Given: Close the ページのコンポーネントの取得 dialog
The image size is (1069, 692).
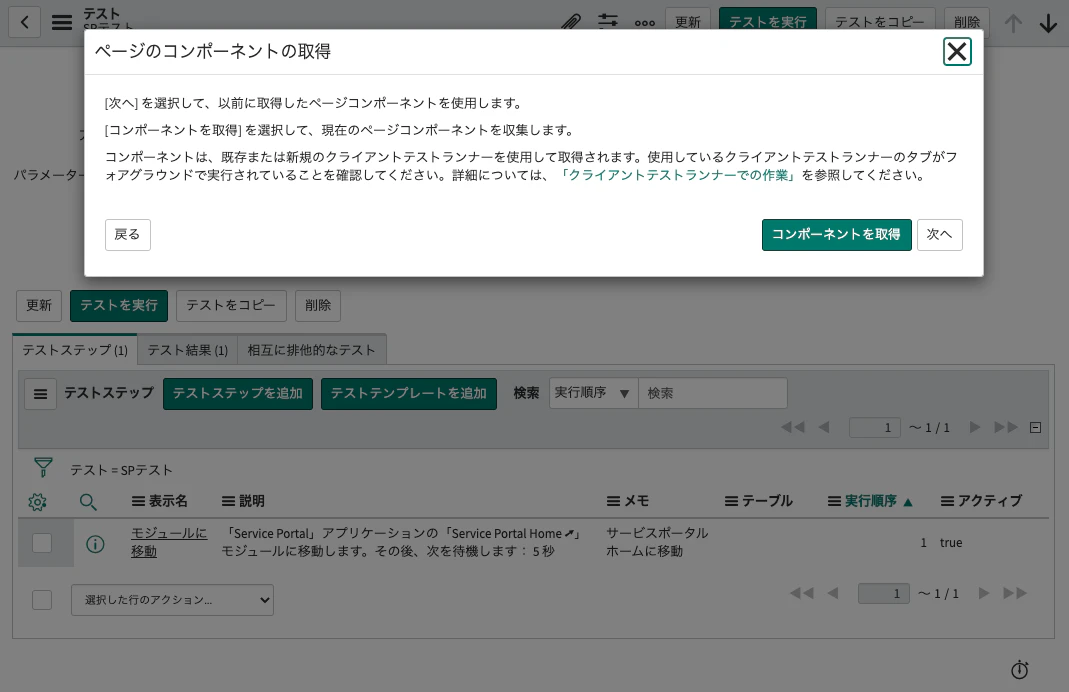Looking at the screenshot, I should coord(957,51).
